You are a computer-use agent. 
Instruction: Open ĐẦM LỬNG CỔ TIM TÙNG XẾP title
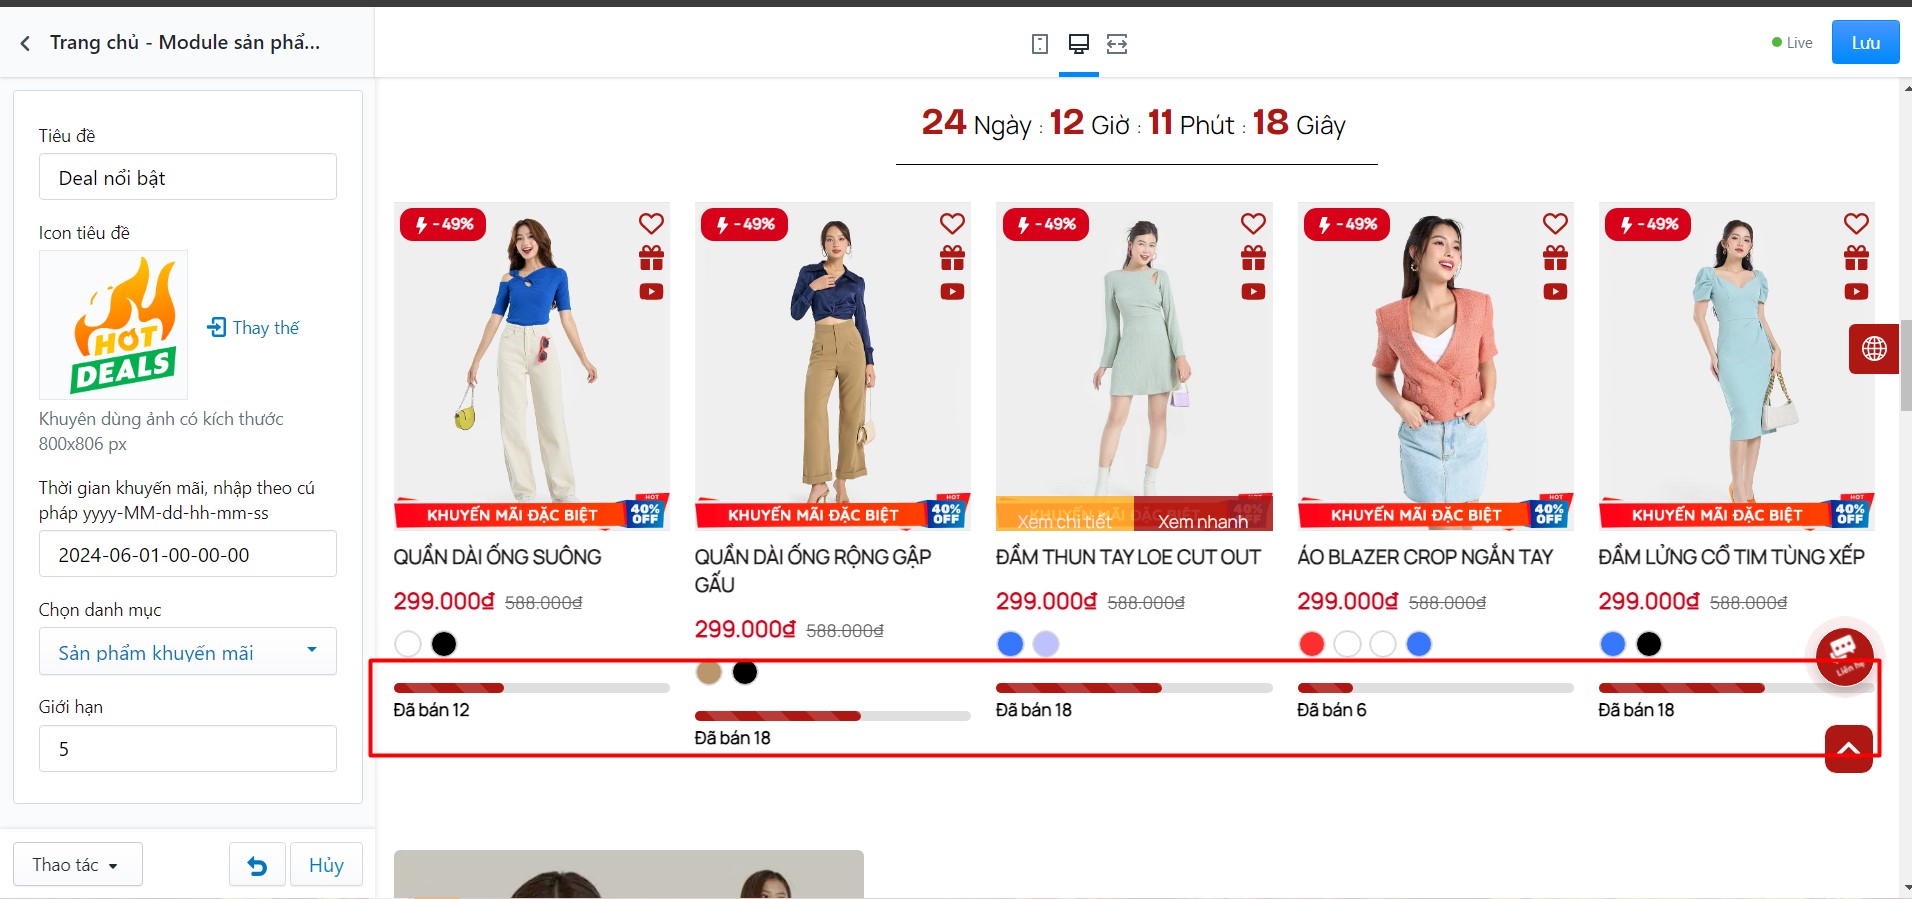point(1731,557)
